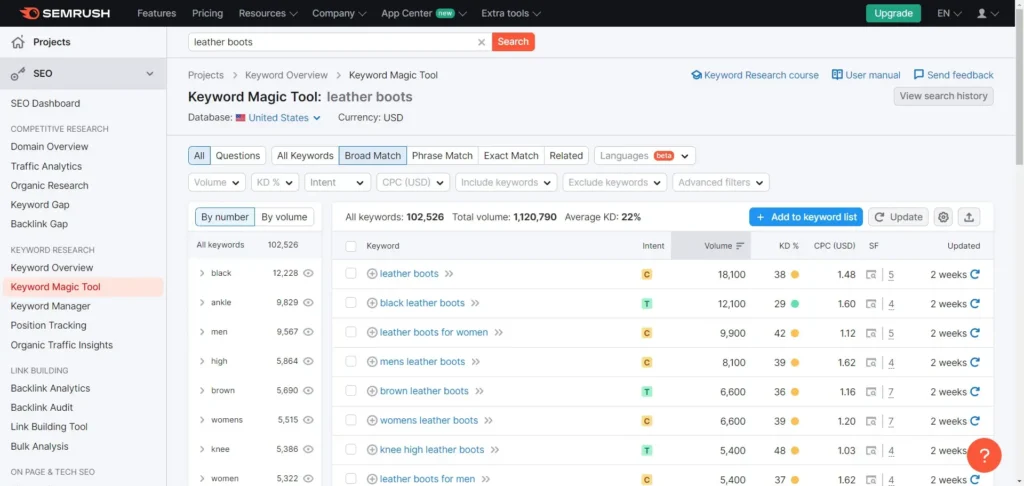Screen dimensions: 1024x486
Task: Open the user account icon menu
Action: [987, 13]
